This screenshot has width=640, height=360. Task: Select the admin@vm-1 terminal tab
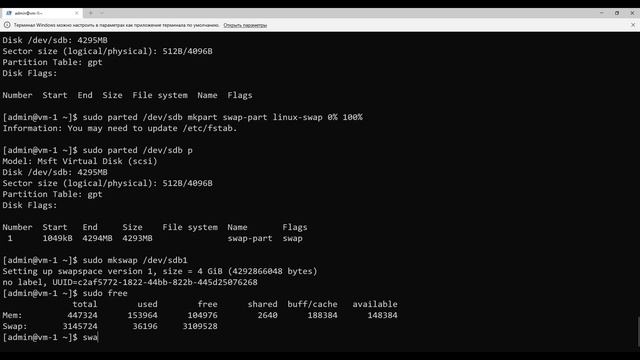(42, 13)
